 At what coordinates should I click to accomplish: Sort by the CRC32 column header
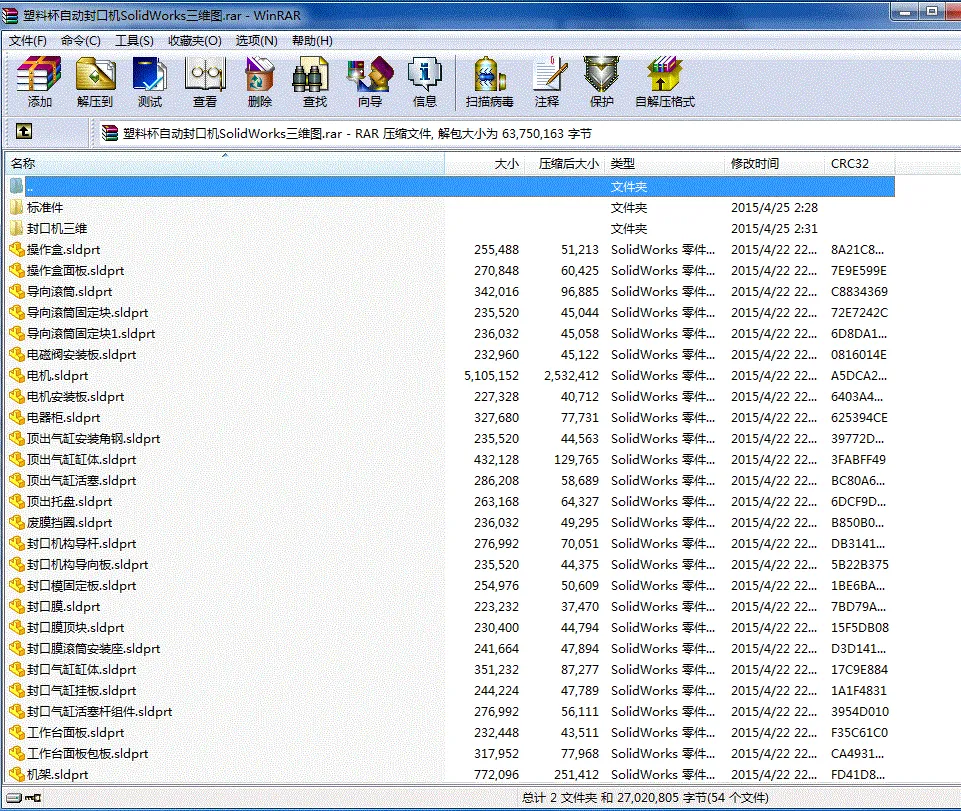pyautogui.click(x=860, y=164)
